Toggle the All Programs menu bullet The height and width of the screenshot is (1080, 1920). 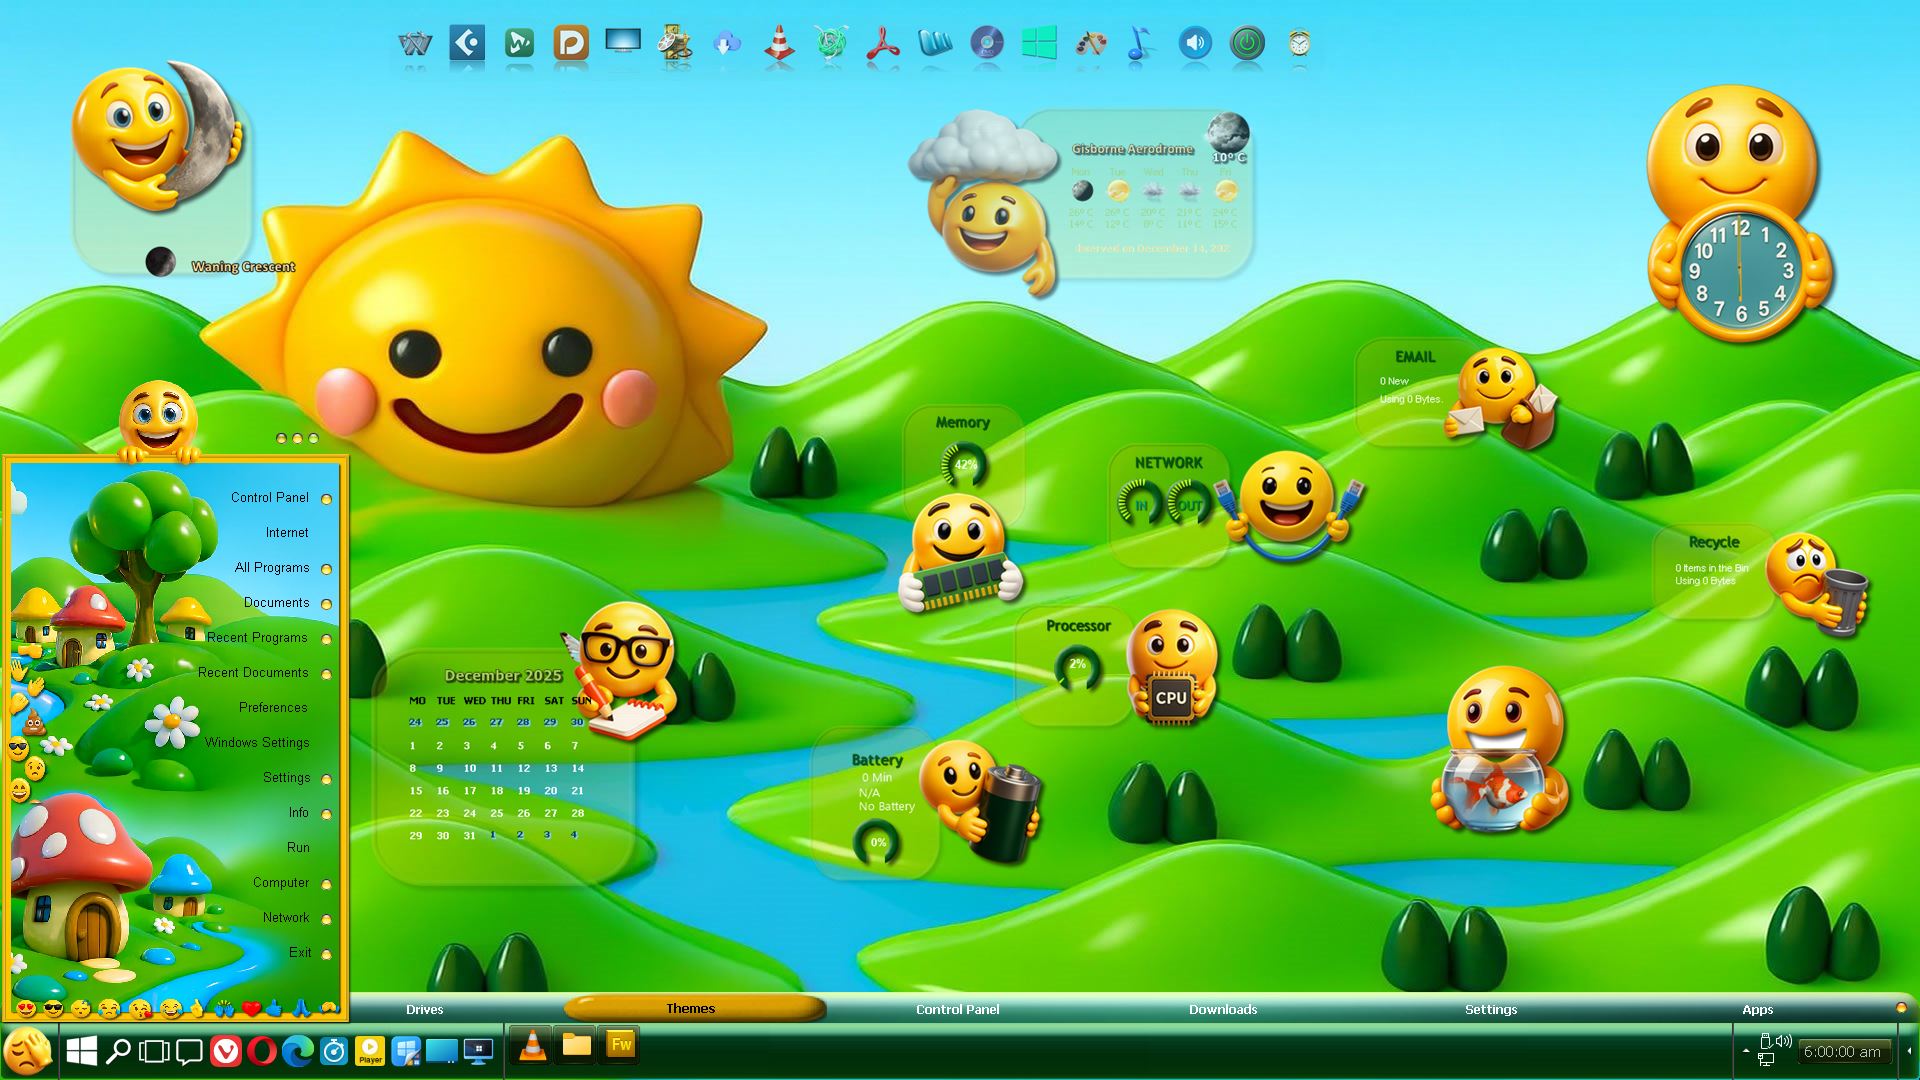(x=326, y=569)
